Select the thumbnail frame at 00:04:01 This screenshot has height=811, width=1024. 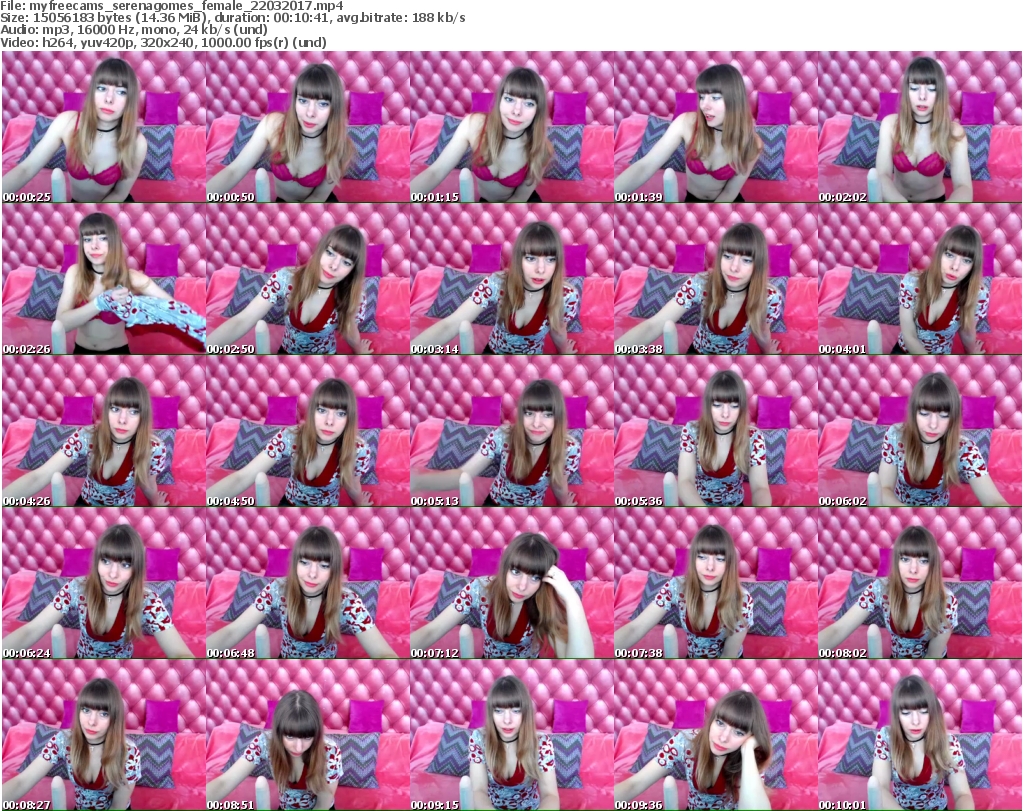click(x=920, y=279)
